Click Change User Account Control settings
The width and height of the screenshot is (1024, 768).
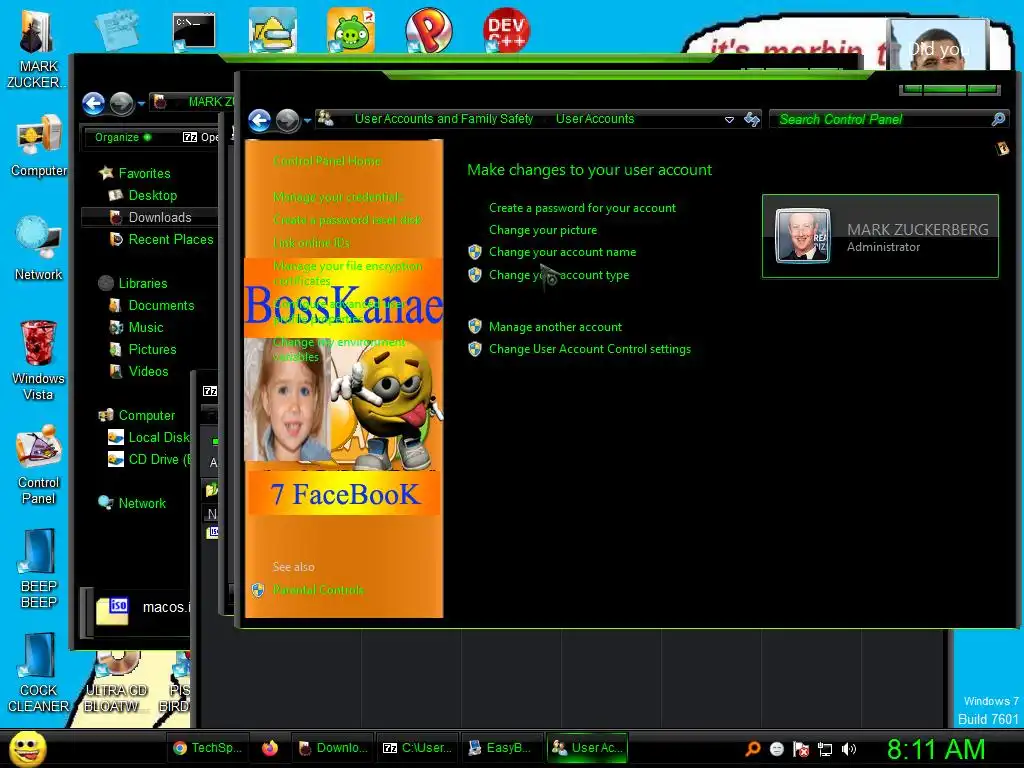tap(590, 349)
